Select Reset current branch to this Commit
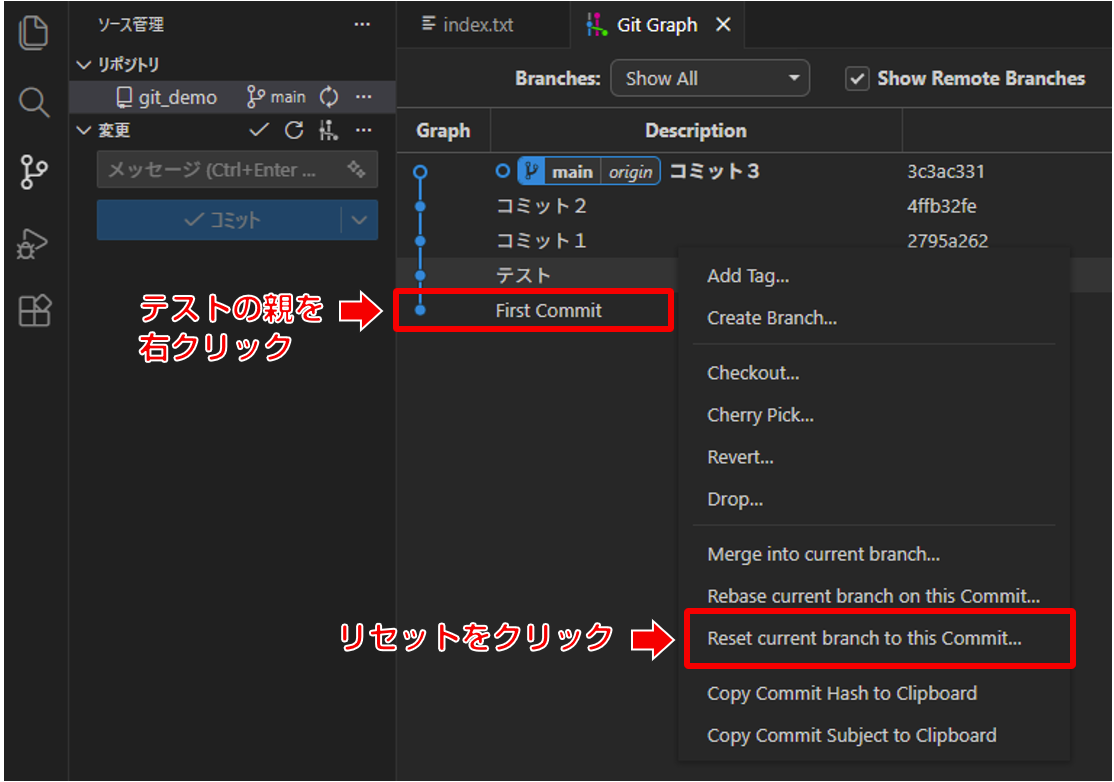Screen dimensions: 1114x782 tap(864, 638)
